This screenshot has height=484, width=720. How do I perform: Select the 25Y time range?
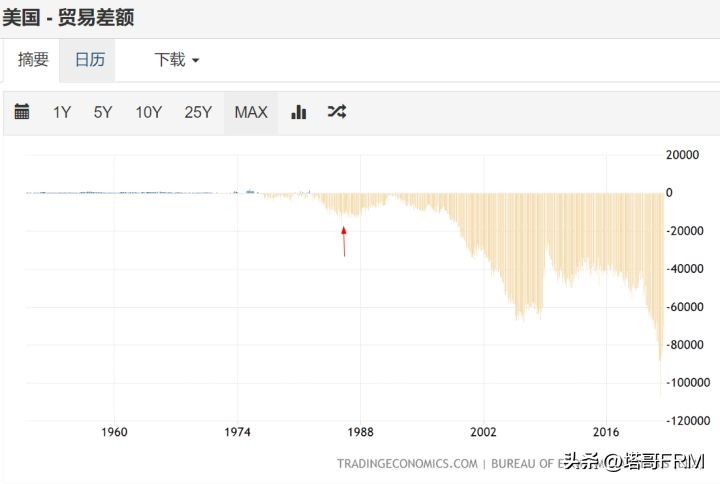(198, 112)
